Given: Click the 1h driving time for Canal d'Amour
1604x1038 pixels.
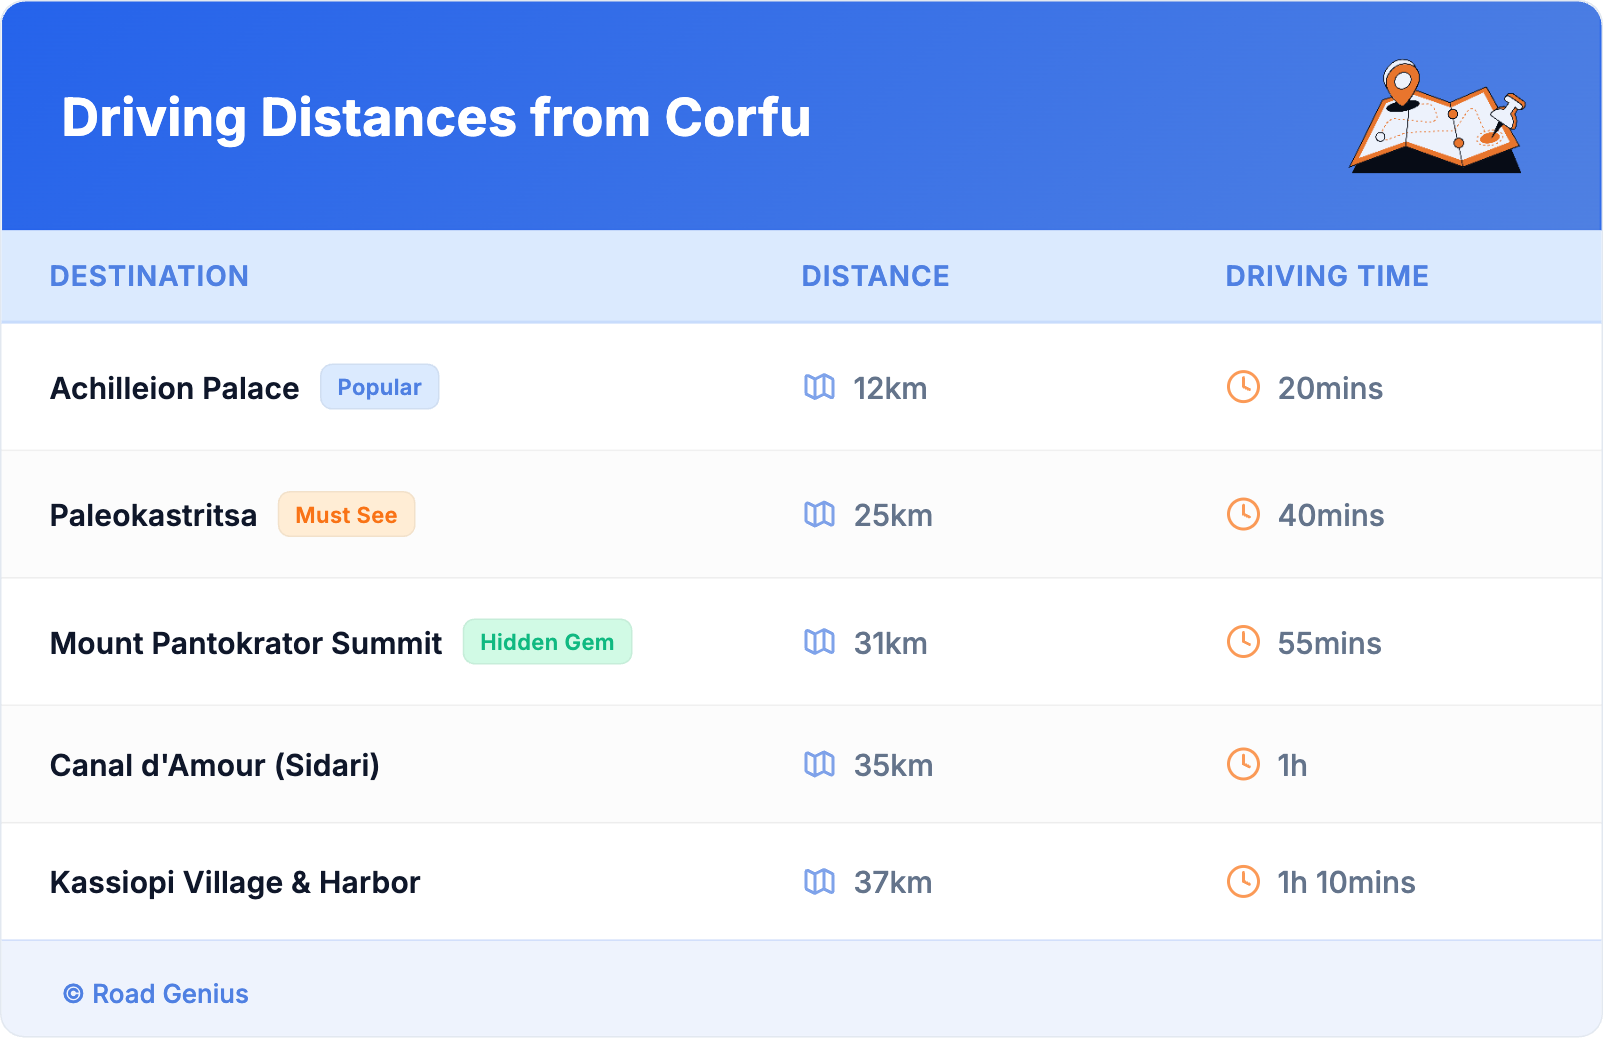Looking at the screenshot, I should point(1292,765).
